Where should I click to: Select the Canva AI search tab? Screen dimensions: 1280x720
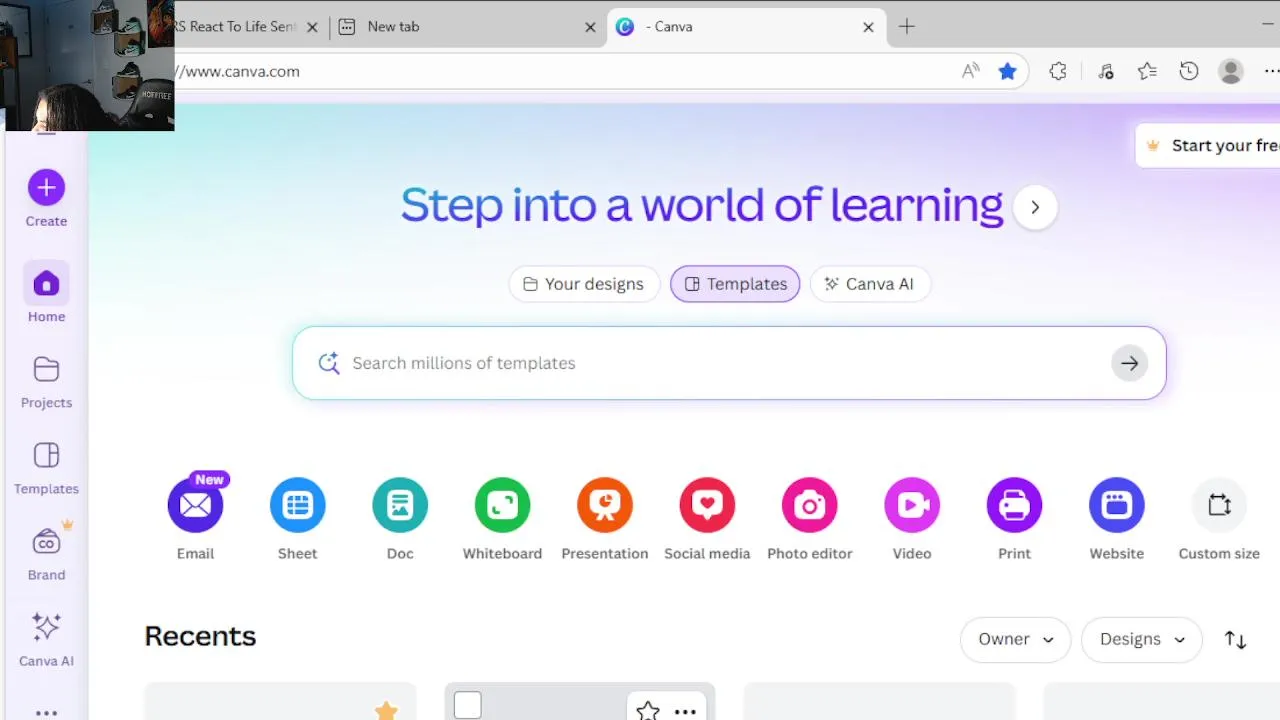(869, 284)
